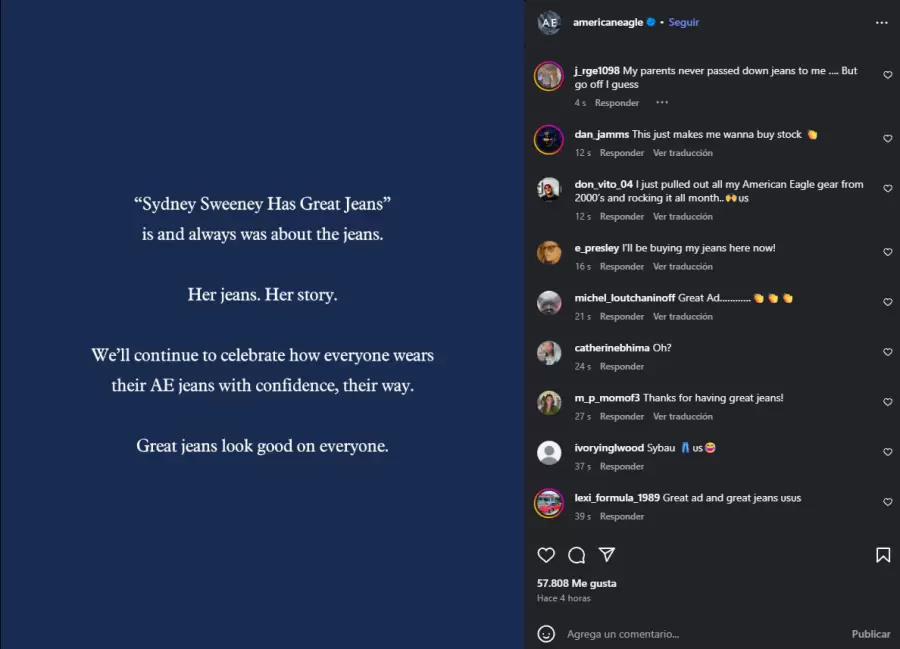Open emoji picker in comment box
This screenshot has height=649, width=900.
pyautogui.click(x=546, y=634)
